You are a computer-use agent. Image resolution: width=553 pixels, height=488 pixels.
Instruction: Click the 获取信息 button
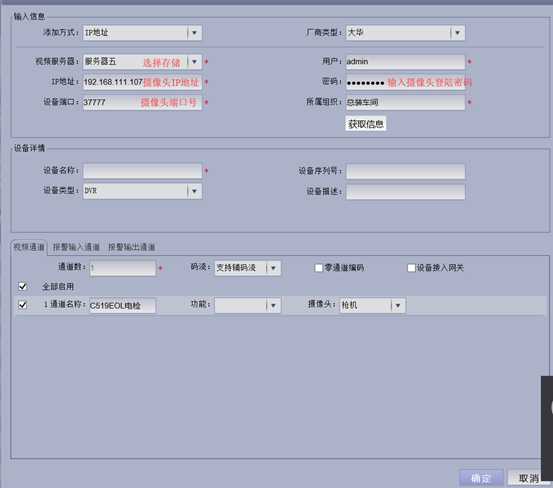[366, 124]
